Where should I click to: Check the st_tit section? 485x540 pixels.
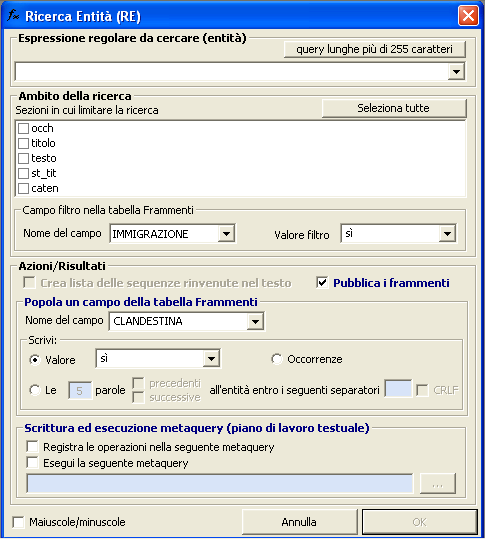click(23, 173)
